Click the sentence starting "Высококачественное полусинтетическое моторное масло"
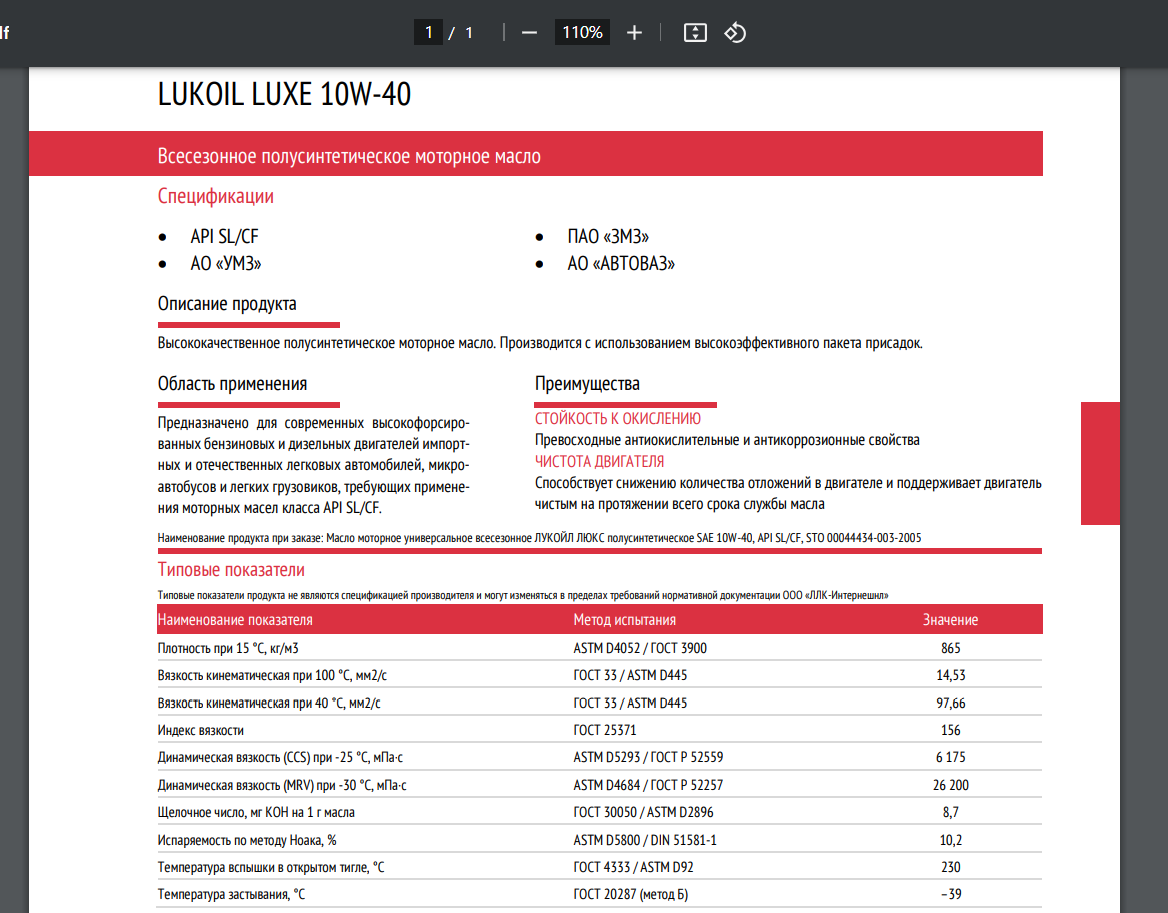 (540, 343)
